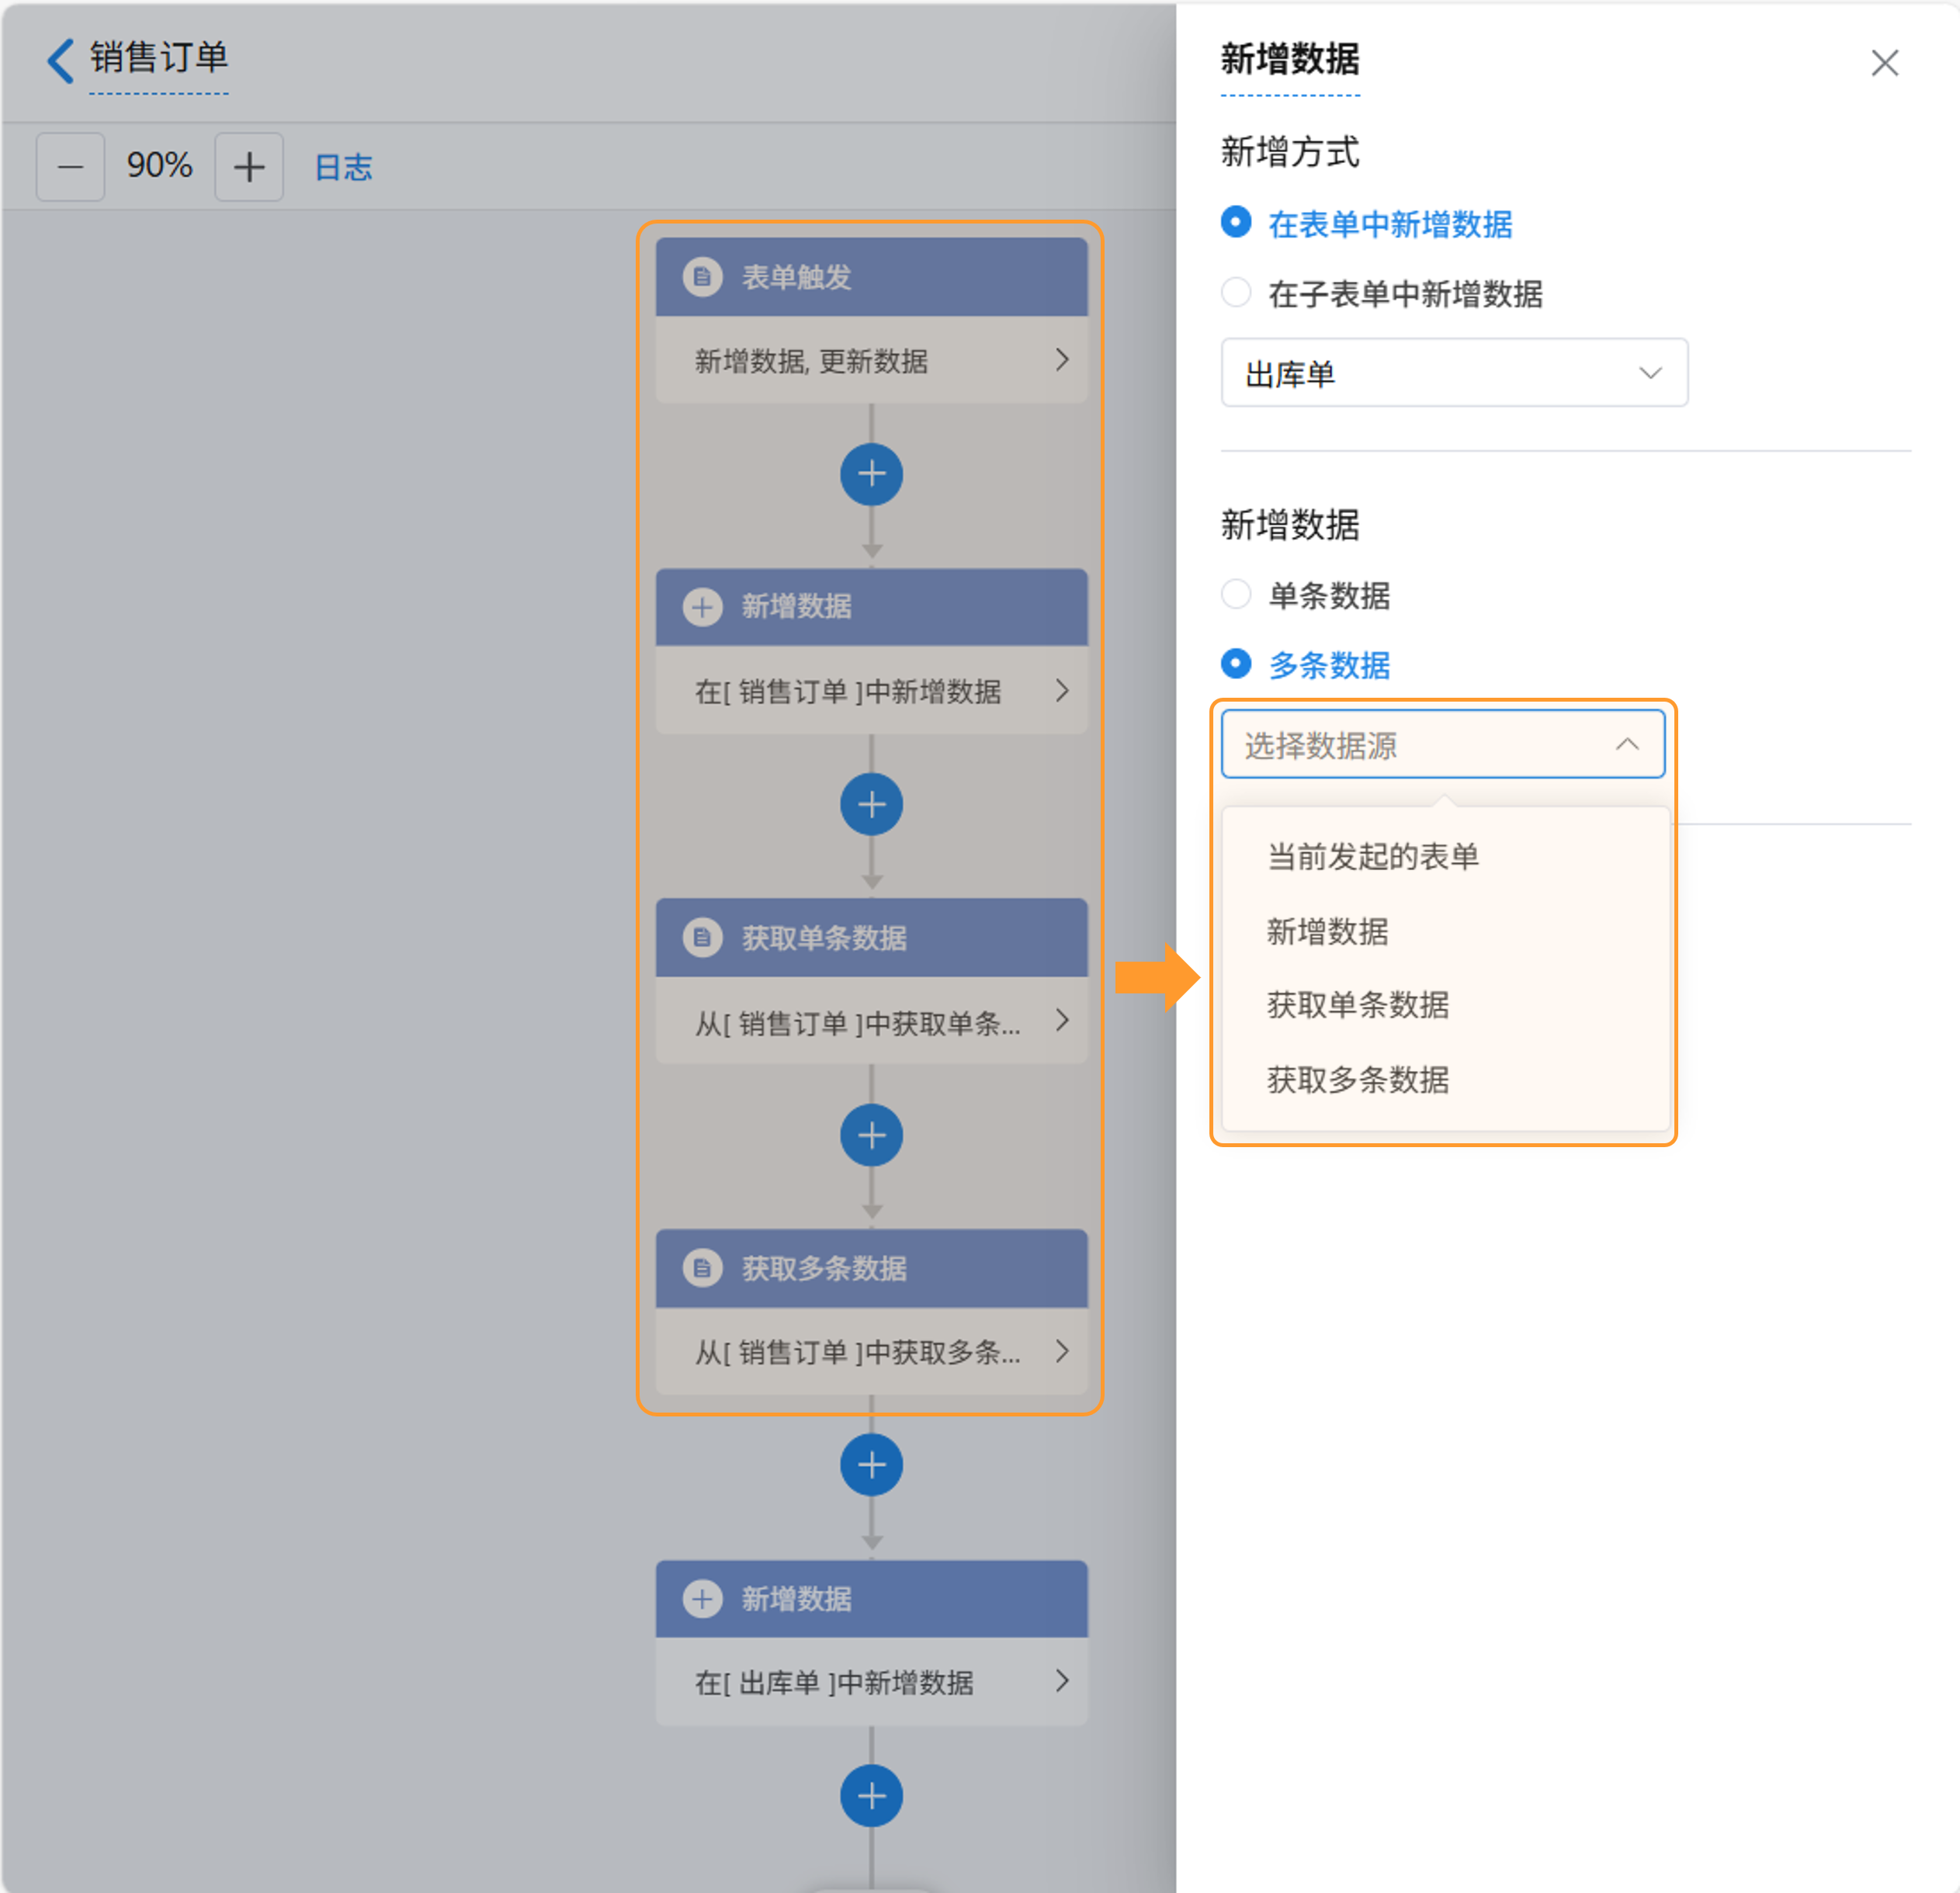Select 在子表单中新增数据 radio option
The image size is (1960, 1893).
[x=1236, y=293]
